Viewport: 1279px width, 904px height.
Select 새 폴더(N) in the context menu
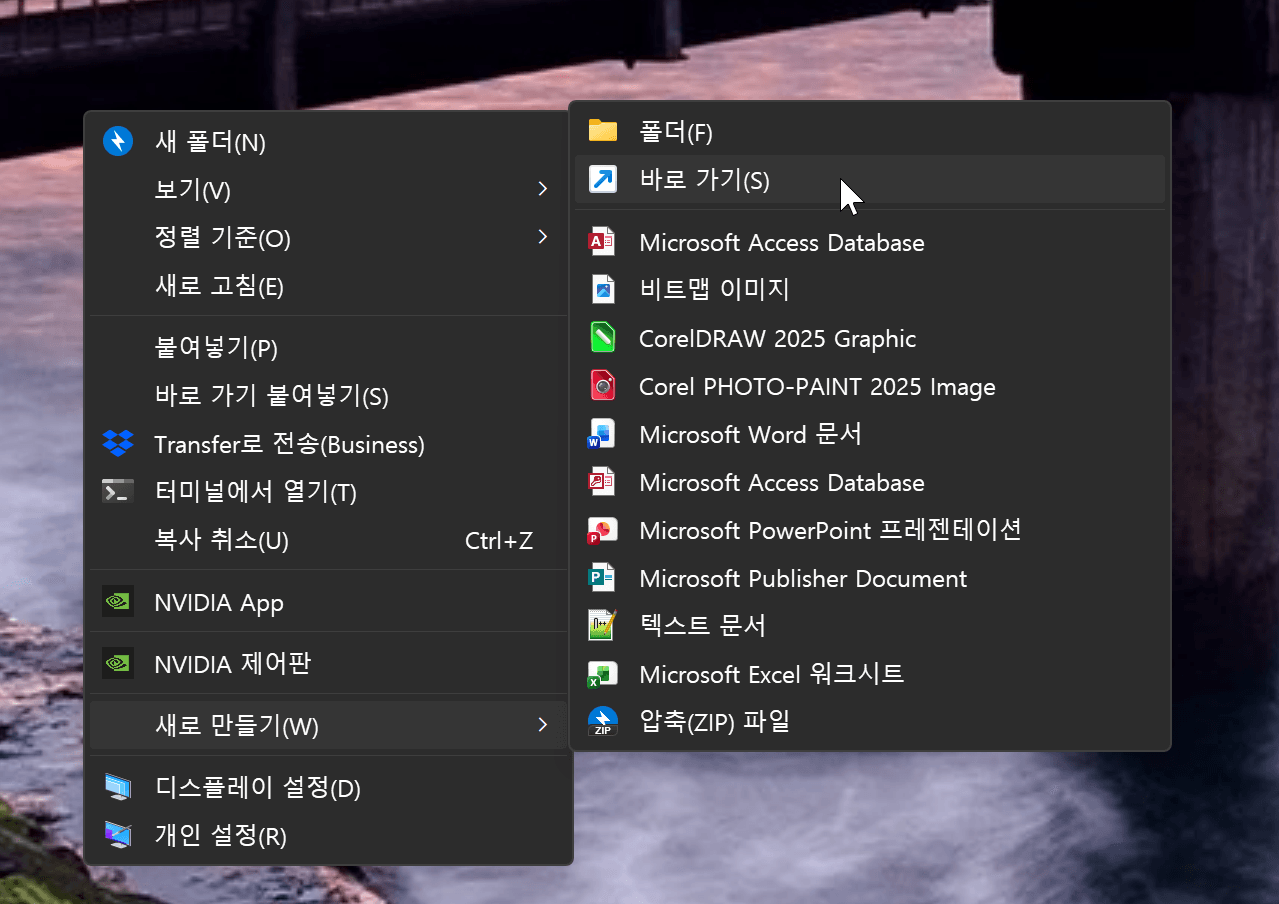tap(329, 141)
